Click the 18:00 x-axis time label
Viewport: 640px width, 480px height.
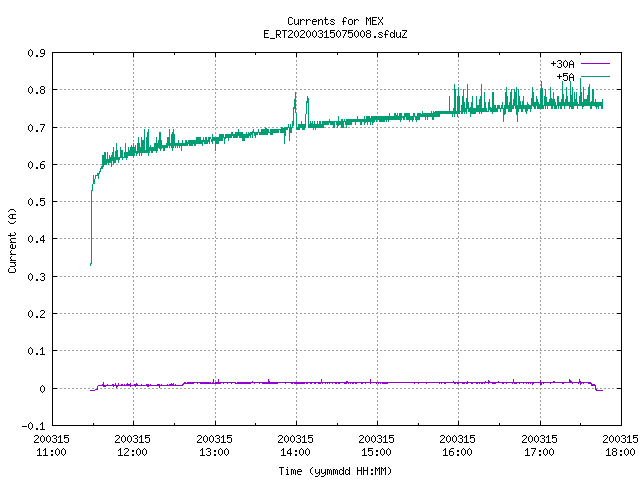(620, 452)
